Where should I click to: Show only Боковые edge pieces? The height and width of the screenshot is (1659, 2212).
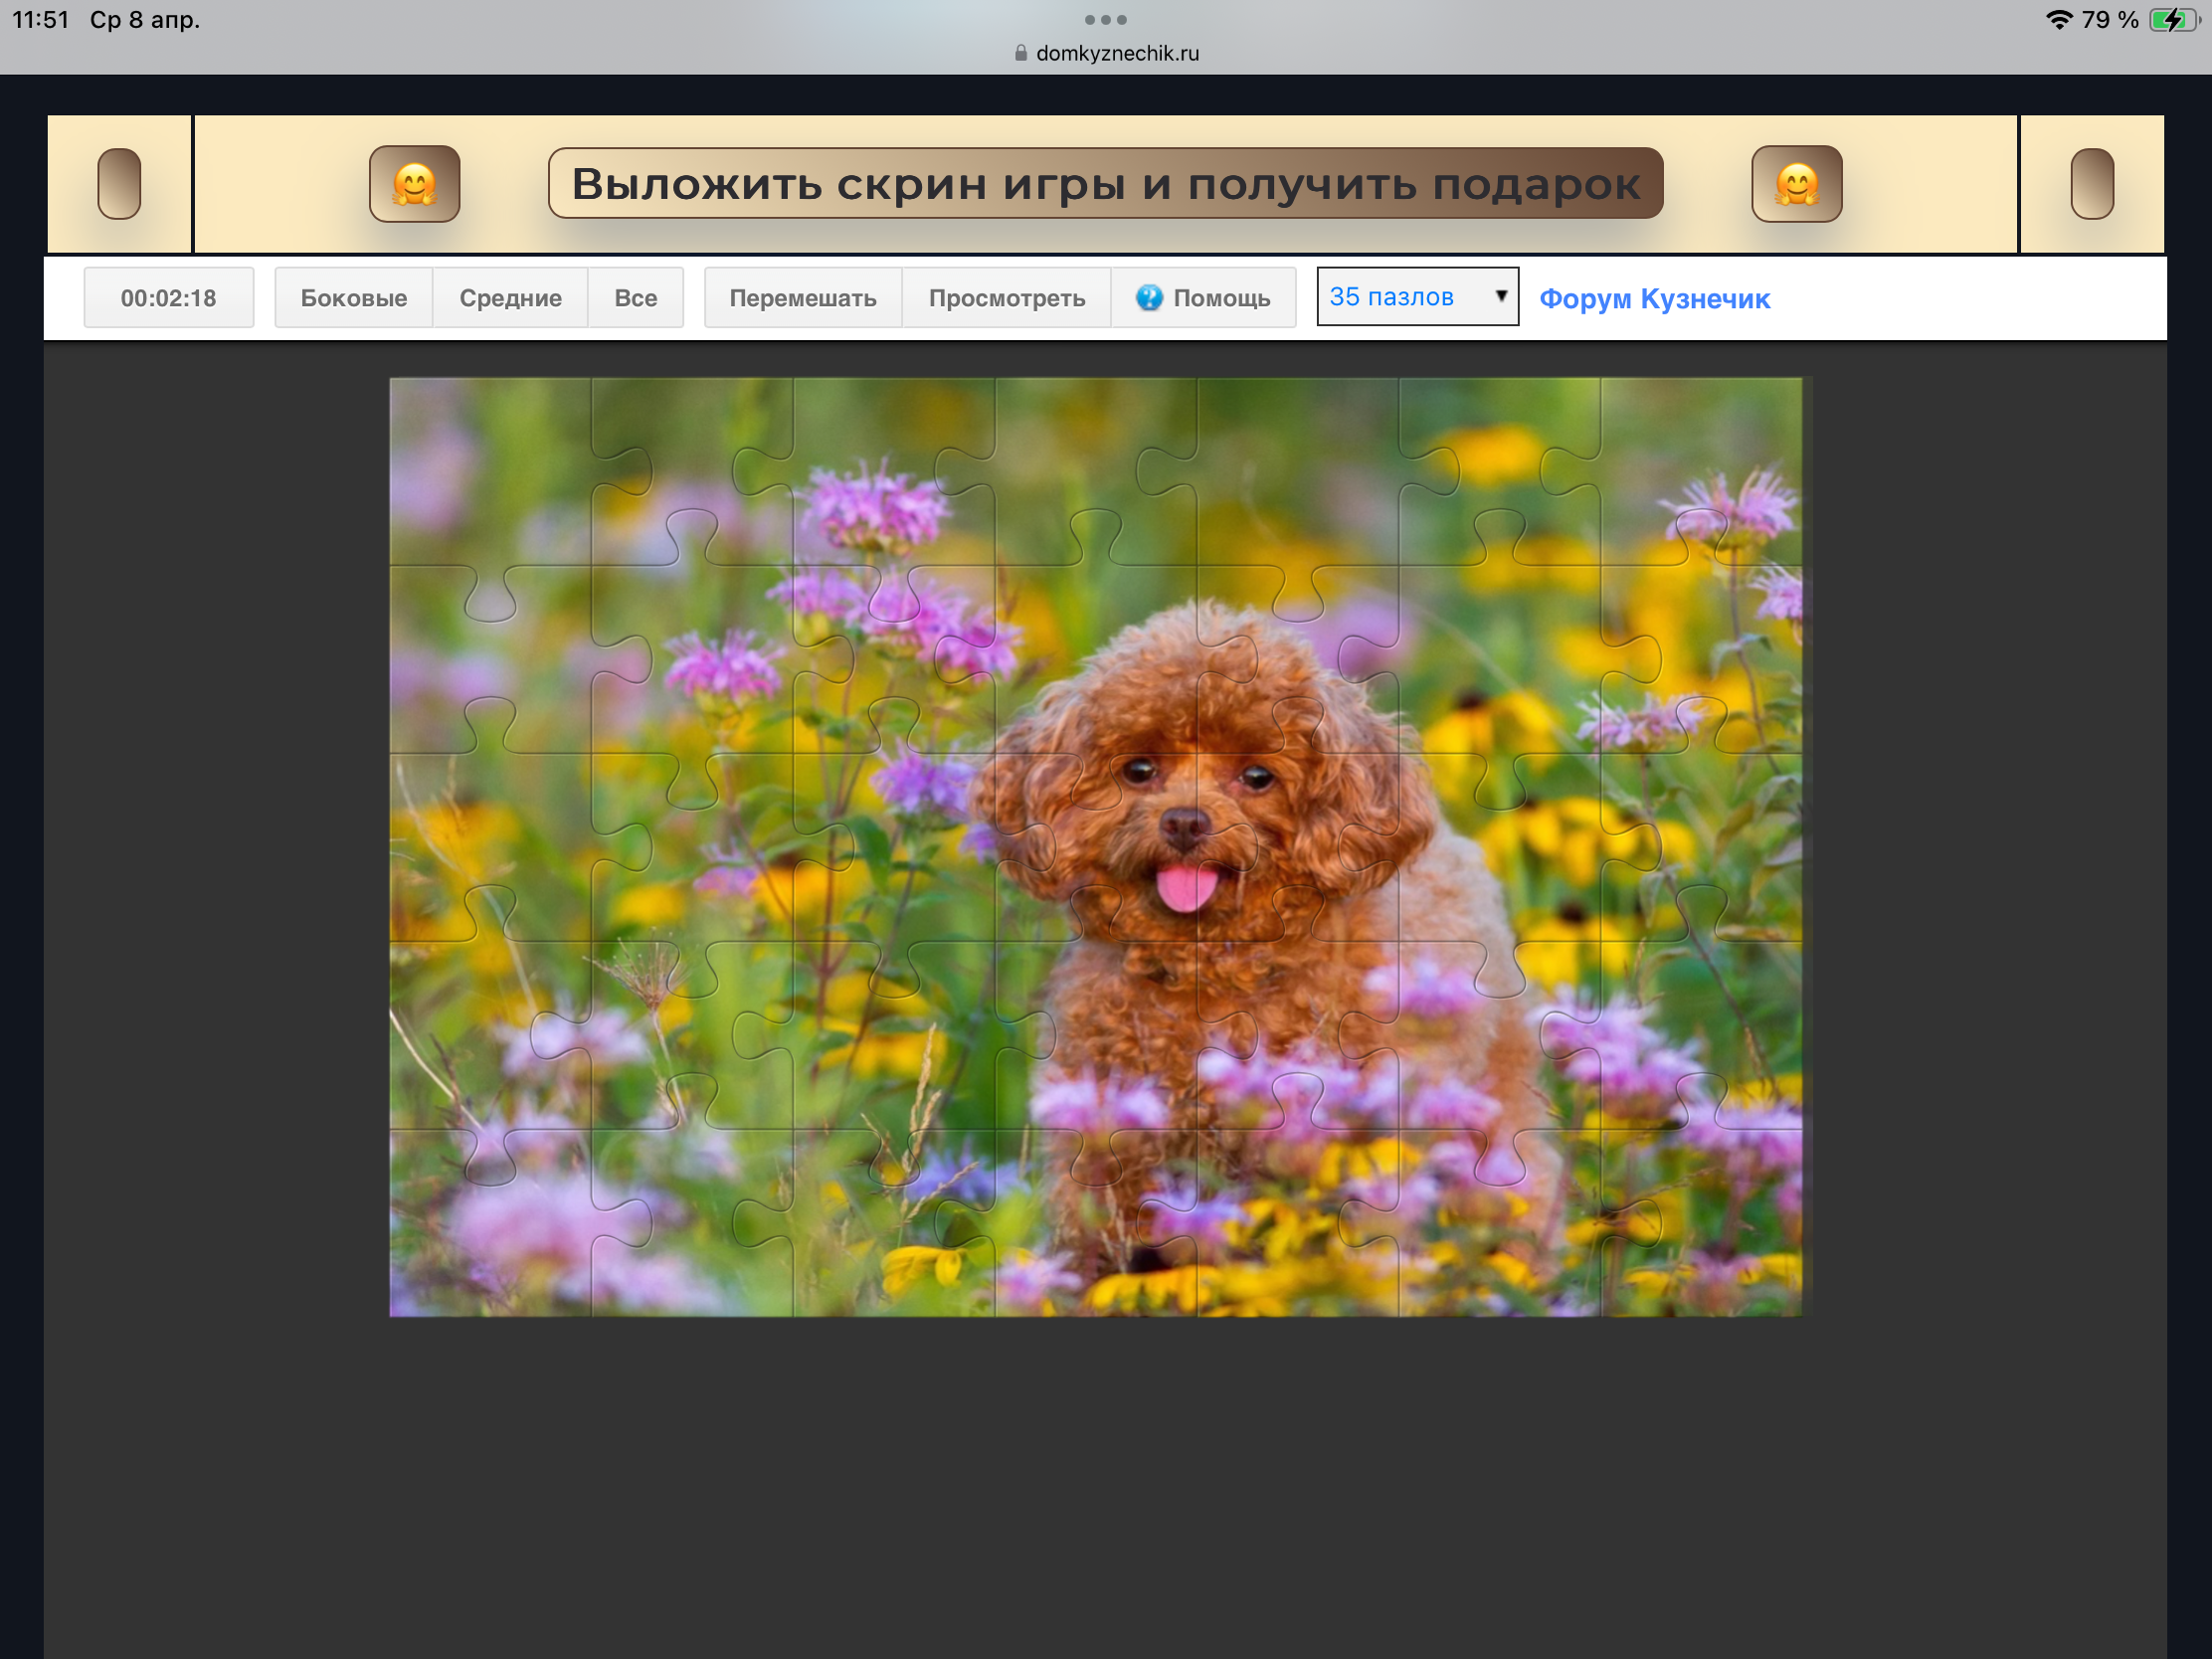[x=354, y=298]
